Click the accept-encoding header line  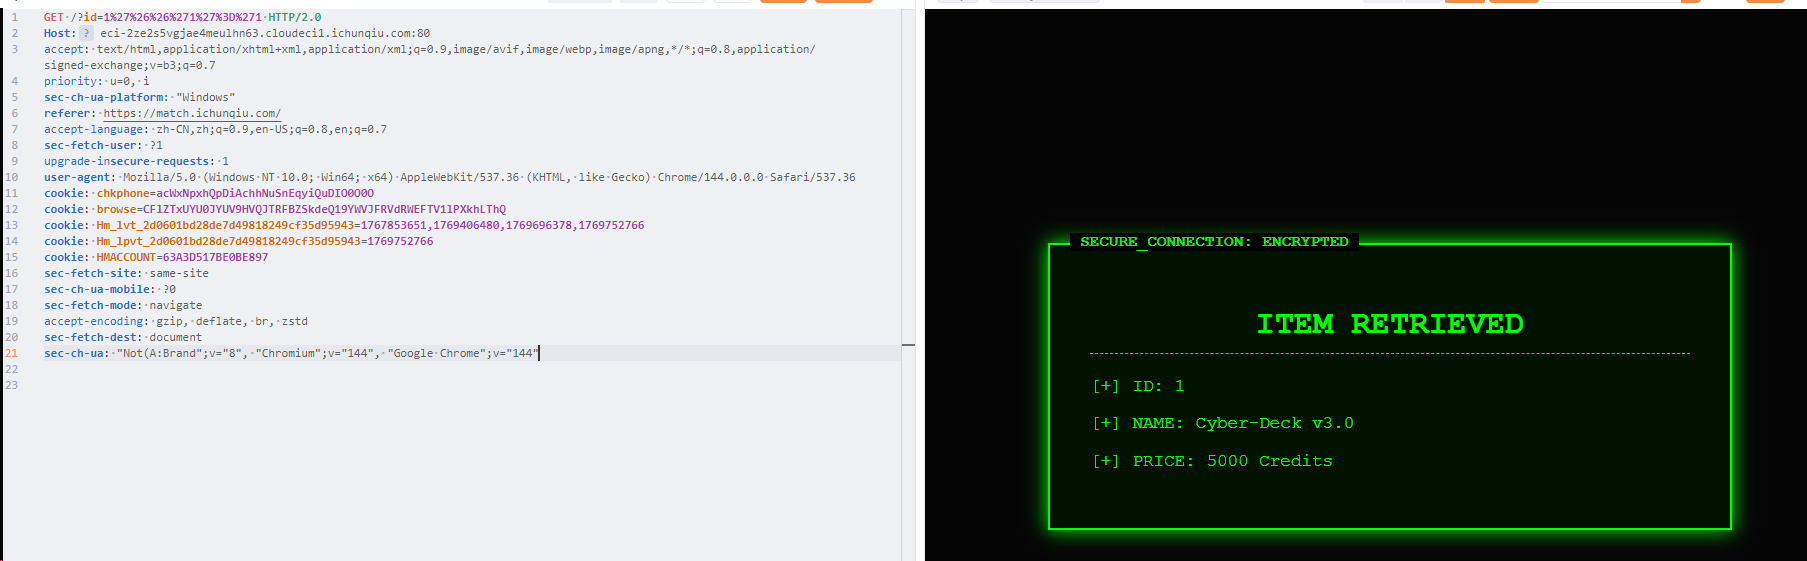point(175,321)
